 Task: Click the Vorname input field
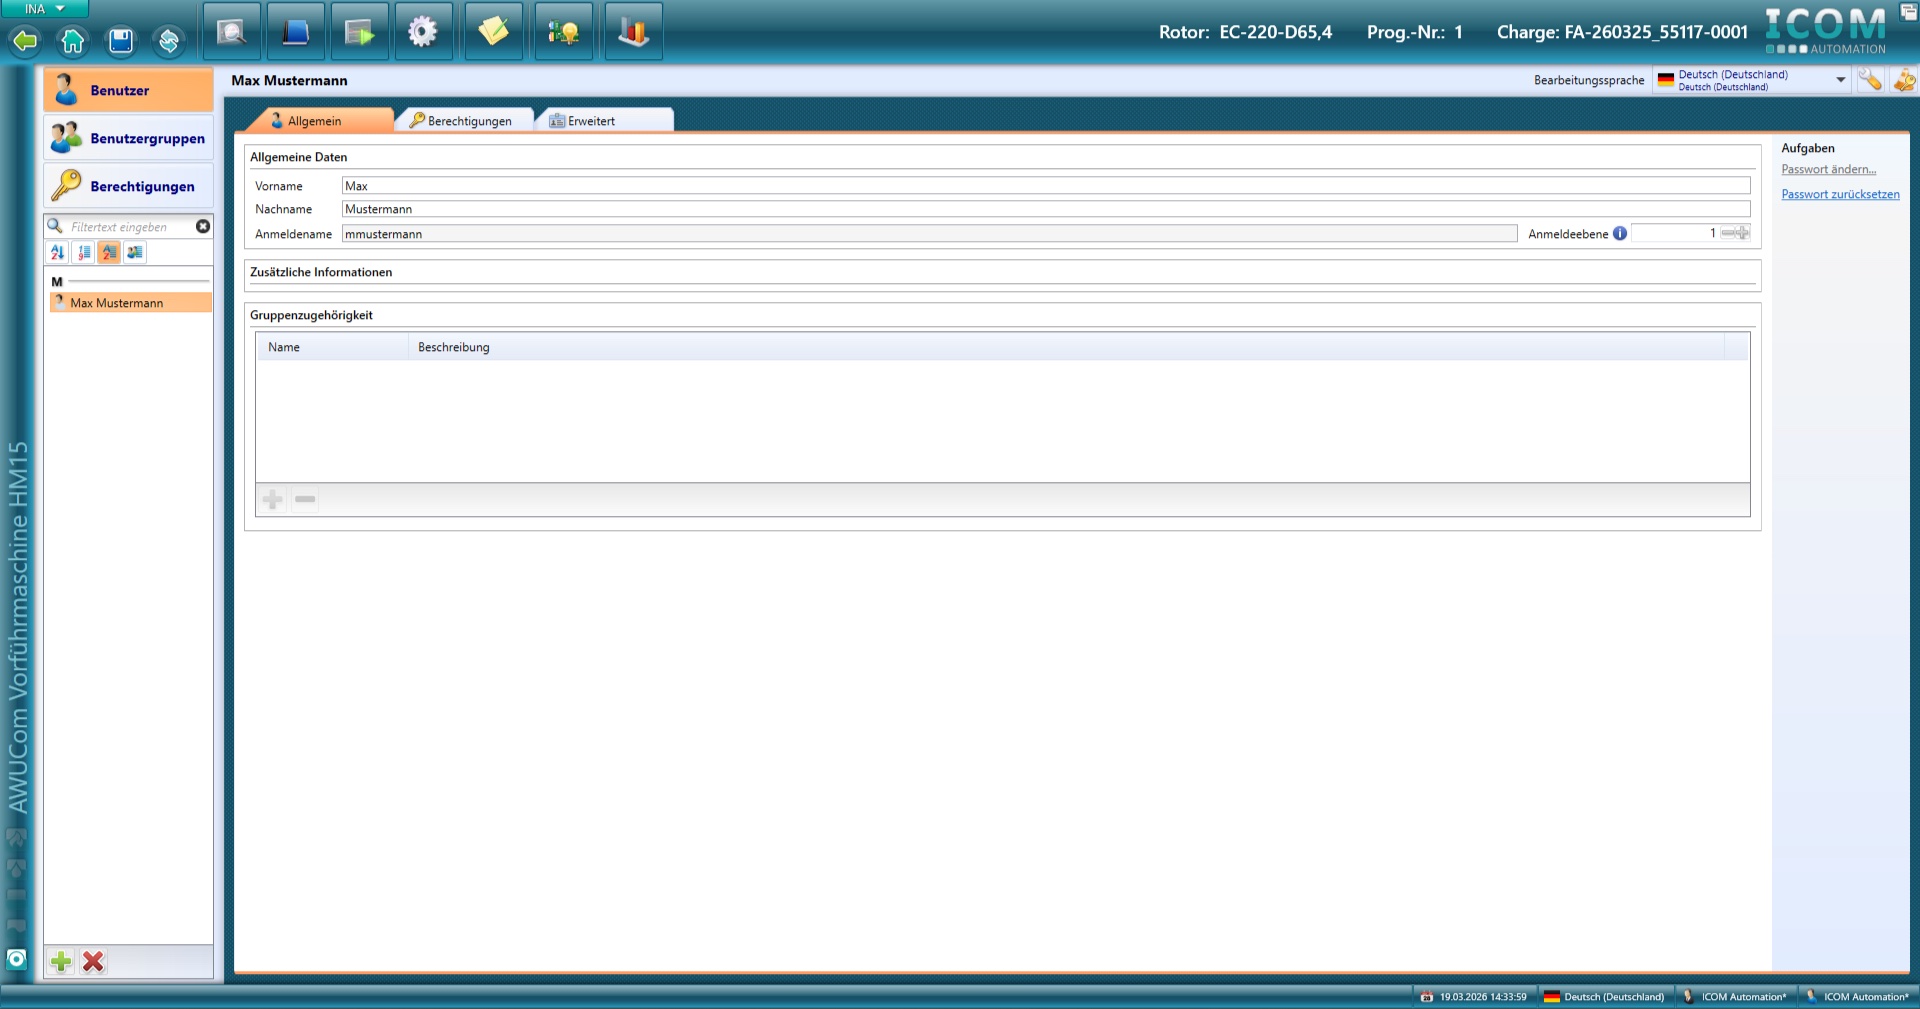point(1046,186)
